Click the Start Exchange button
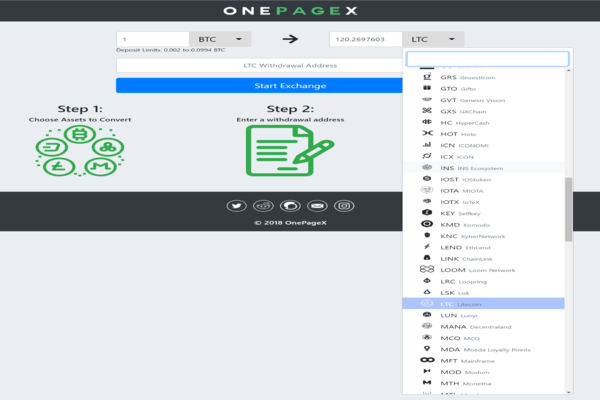This screenshot has width=600, height=400. click(259, 85)
